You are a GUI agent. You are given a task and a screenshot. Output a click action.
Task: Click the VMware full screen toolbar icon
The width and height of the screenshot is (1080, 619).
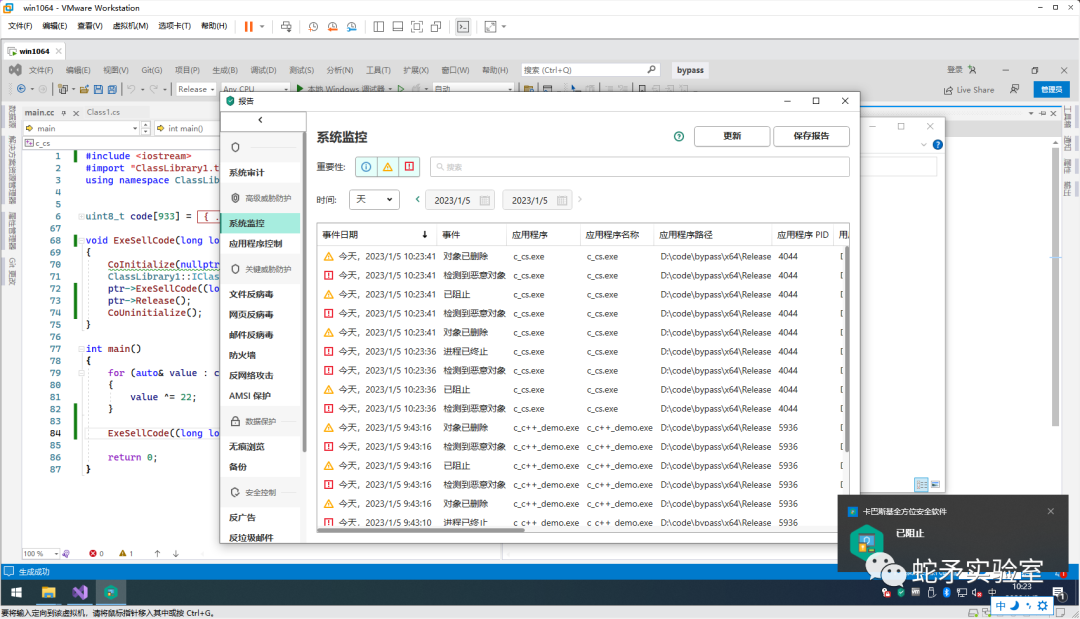tap(416, 28)
